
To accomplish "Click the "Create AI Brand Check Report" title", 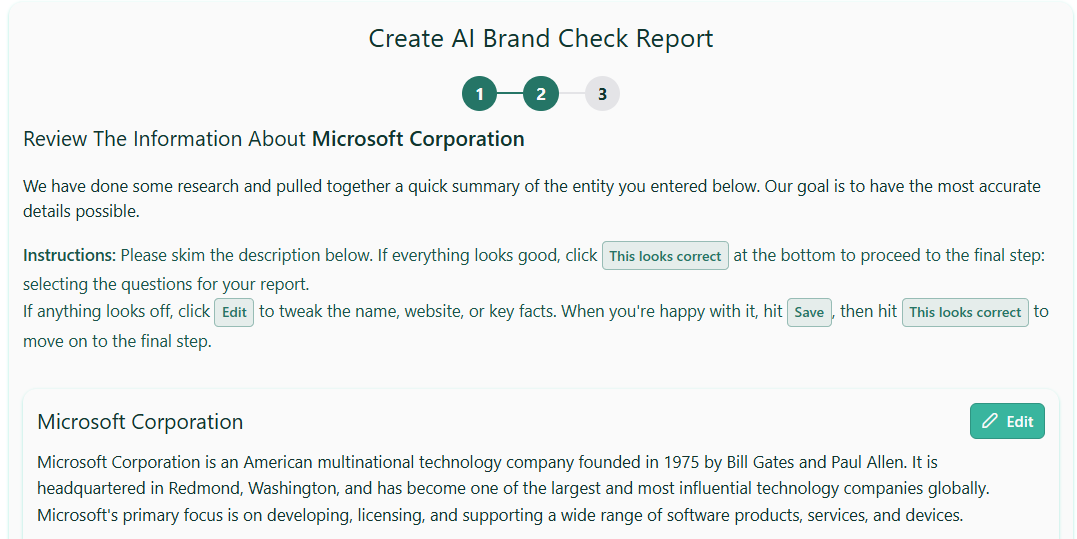I will click(x=541, y=39).
